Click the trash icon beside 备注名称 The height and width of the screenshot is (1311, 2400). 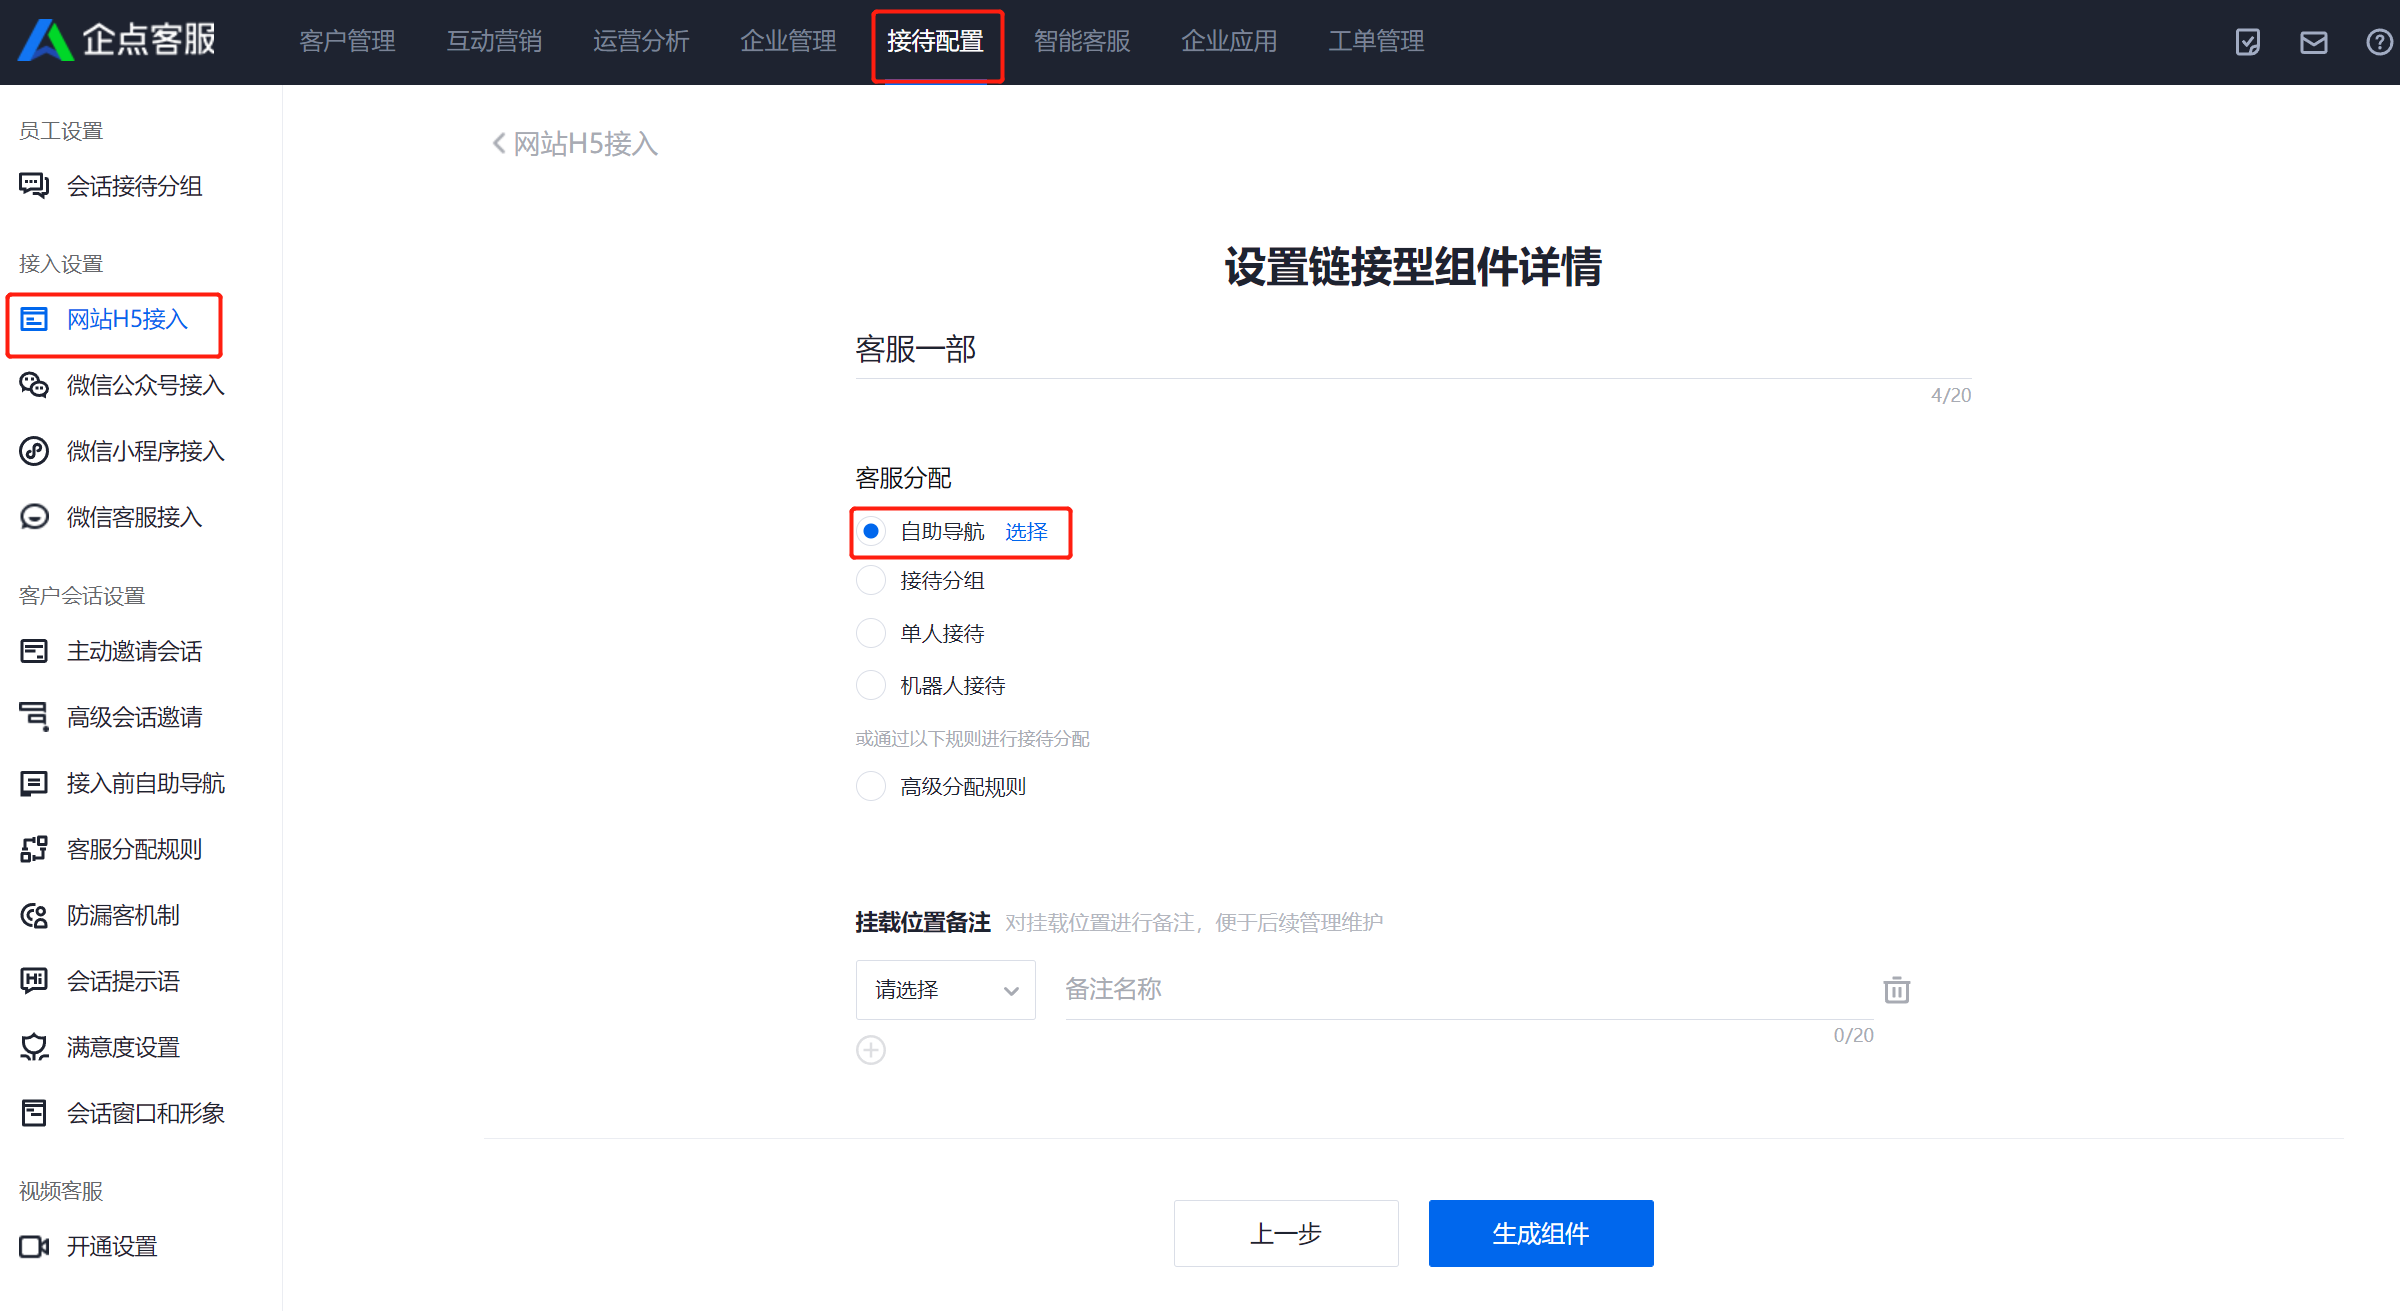[x=1896, y=990]
